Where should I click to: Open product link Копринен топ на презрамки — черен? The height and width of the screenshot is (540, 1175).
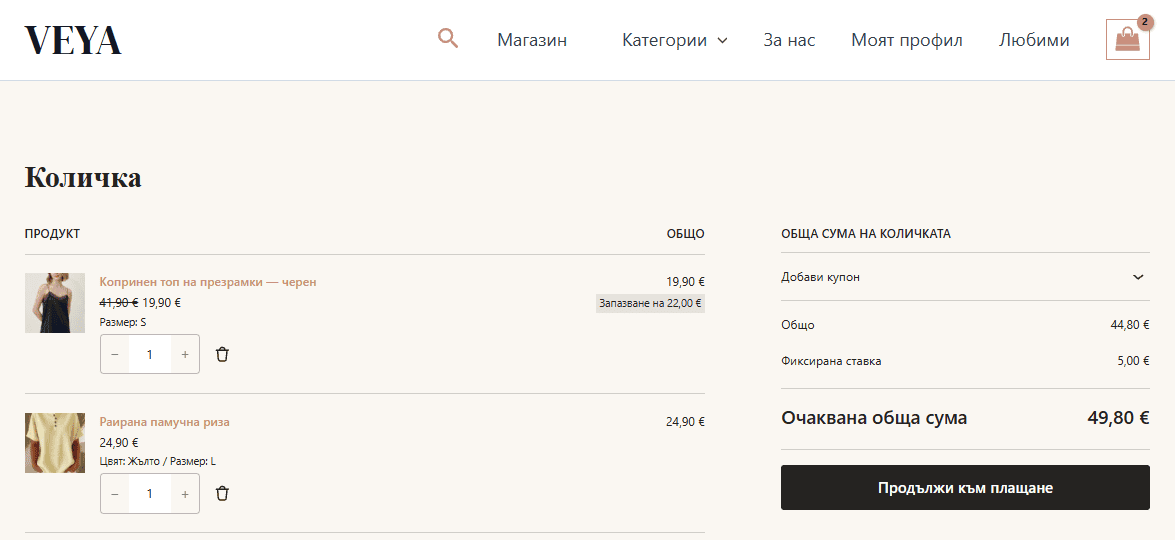click(208, 282)
